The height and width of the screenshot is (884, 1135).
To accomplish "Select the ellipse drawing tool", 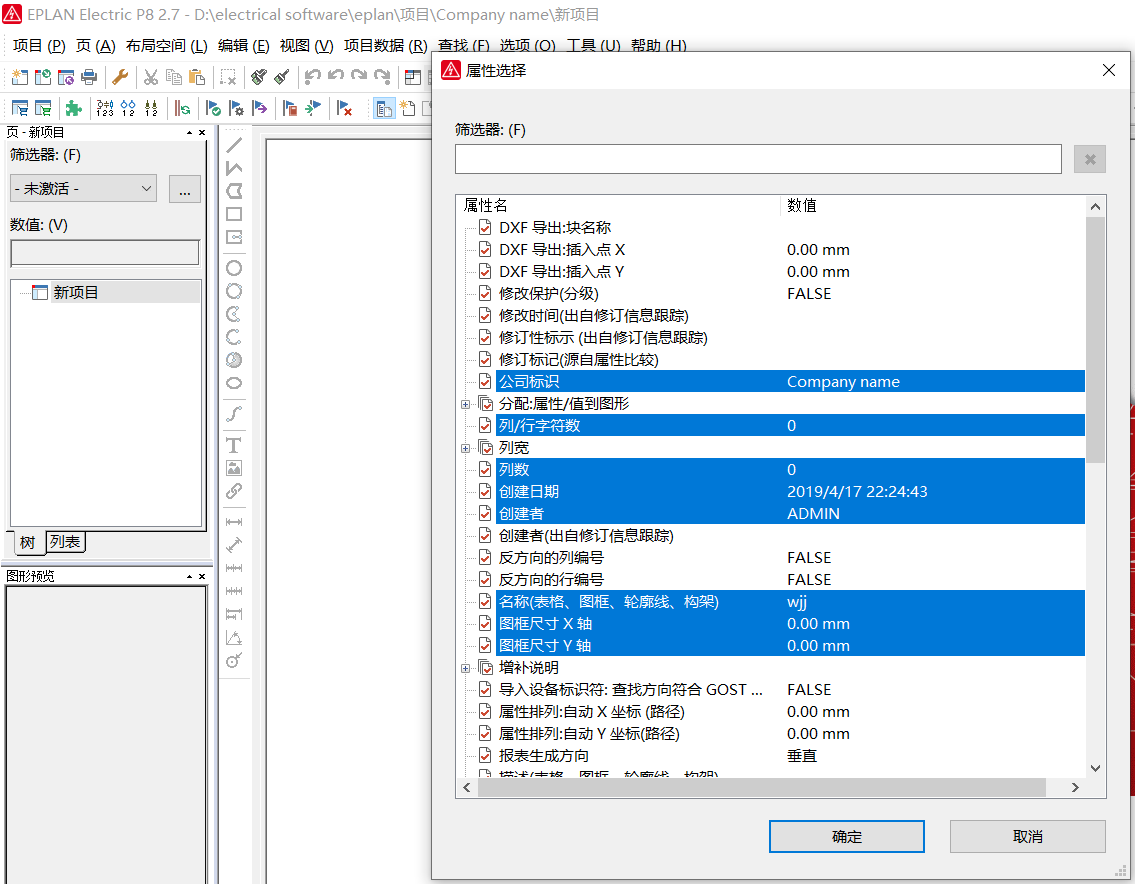I will [234, 383].
